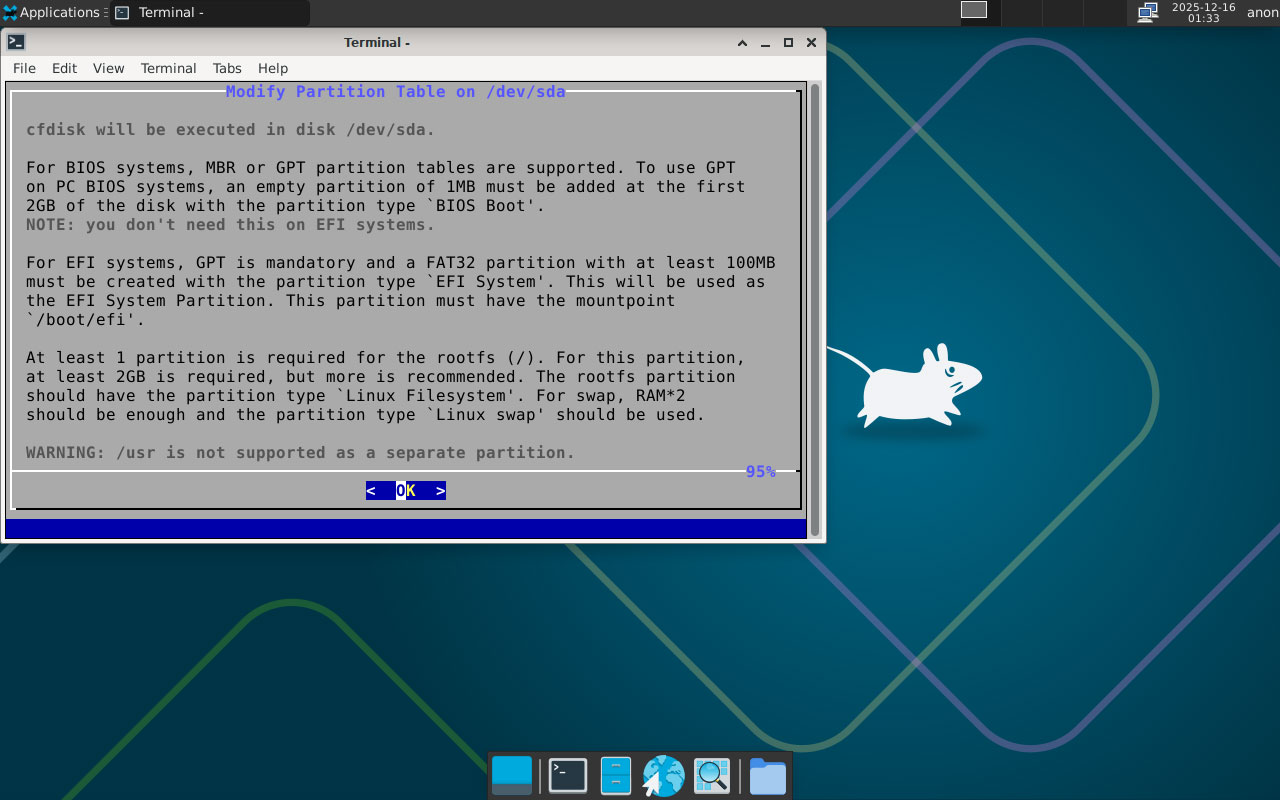Open the File menu
The height and width of the screenshot is (800, 1280).
pyautogui.click(x=24, y=68)
